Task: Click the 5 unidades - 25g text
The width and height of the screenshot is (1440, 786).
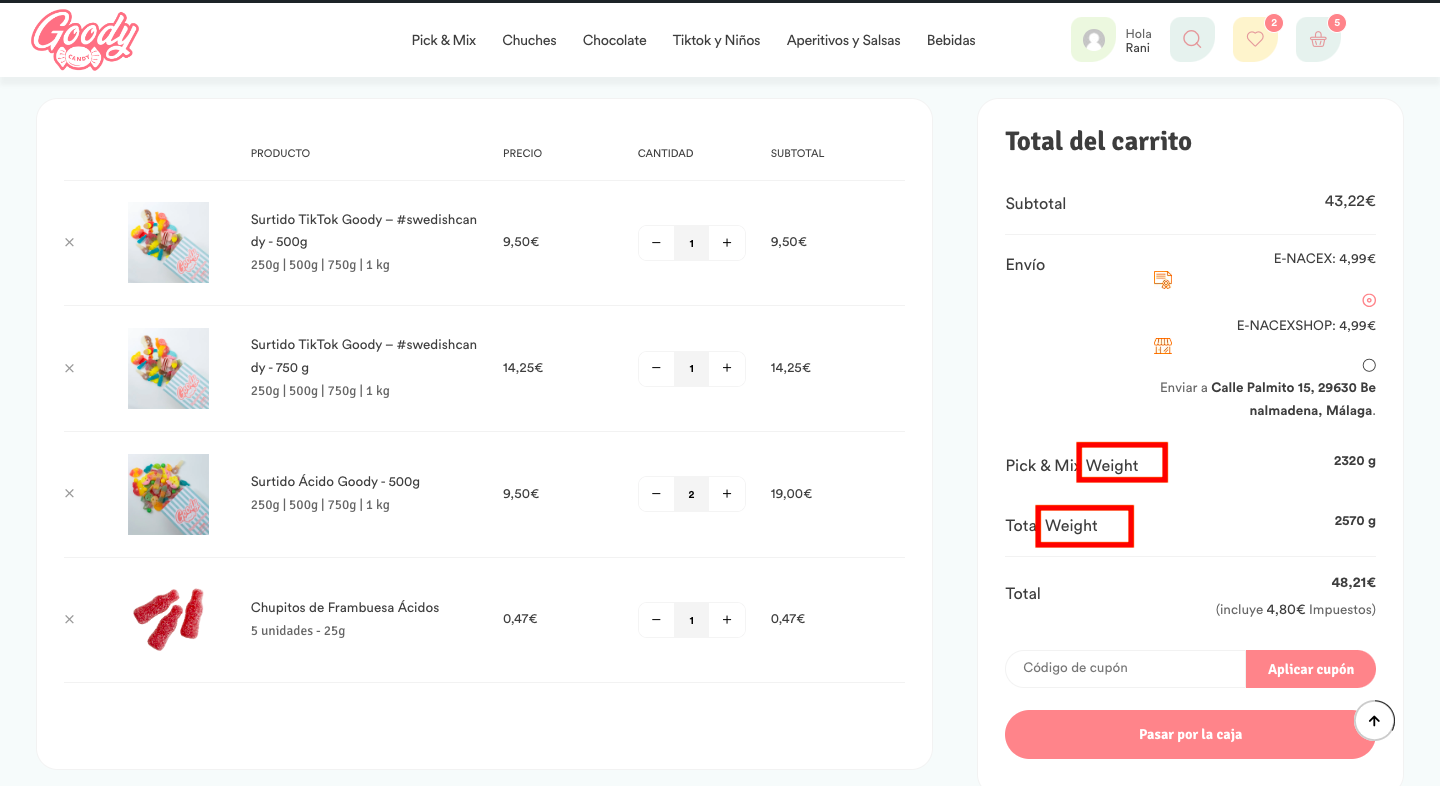Action: click(298, 631)
